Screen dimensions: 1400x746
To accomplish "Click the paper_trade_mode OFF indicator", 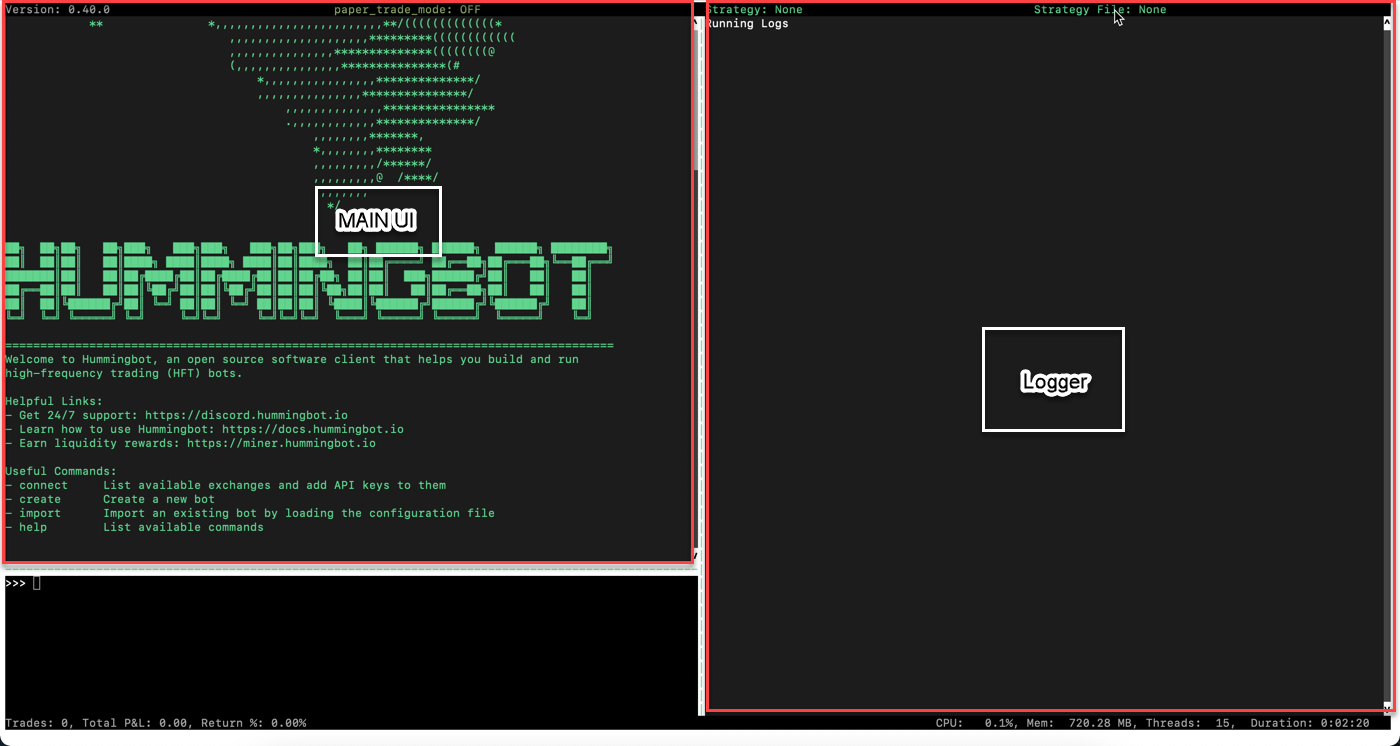I will (407, 9).
